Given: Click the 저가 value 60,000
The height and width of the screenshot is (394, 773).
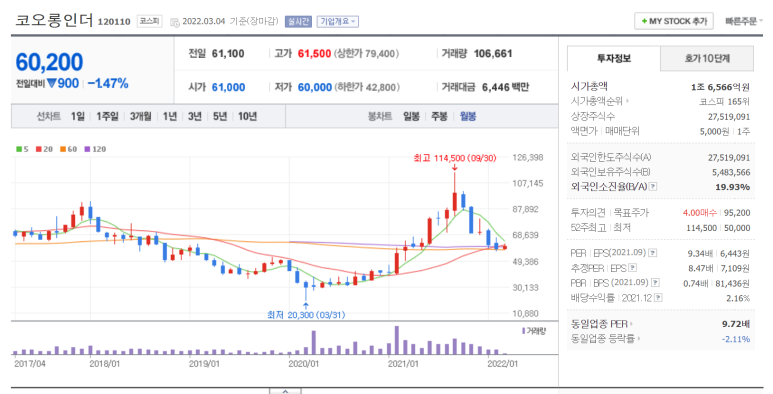Looking at the screenshot, I should pos(315,87).
